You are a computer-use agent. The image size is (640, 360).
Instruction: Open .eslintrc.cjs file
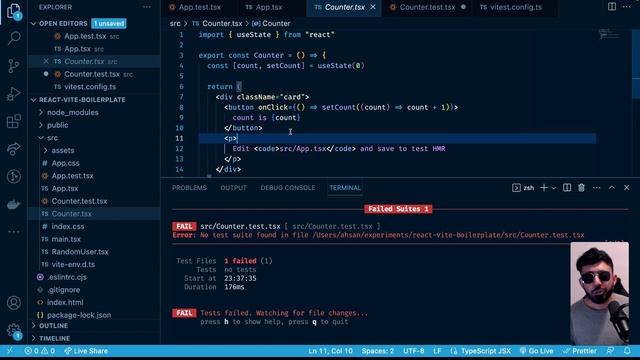pyautogui.click(x=67, y=277)
